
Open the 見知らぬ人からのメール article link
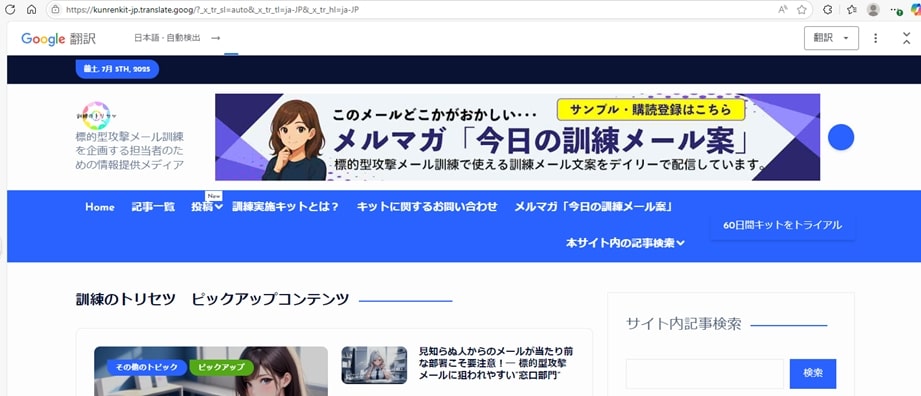[496, 363]
